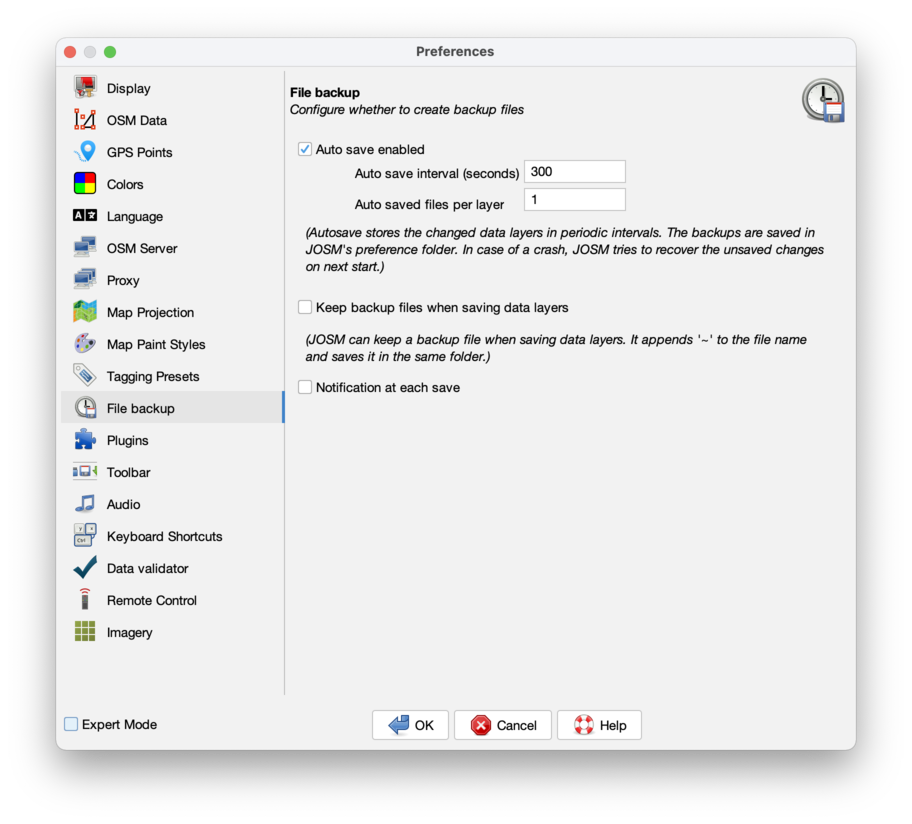Enable Keep backup files when saving data layers
Screen dimensions: 912x824
(304, 307)
